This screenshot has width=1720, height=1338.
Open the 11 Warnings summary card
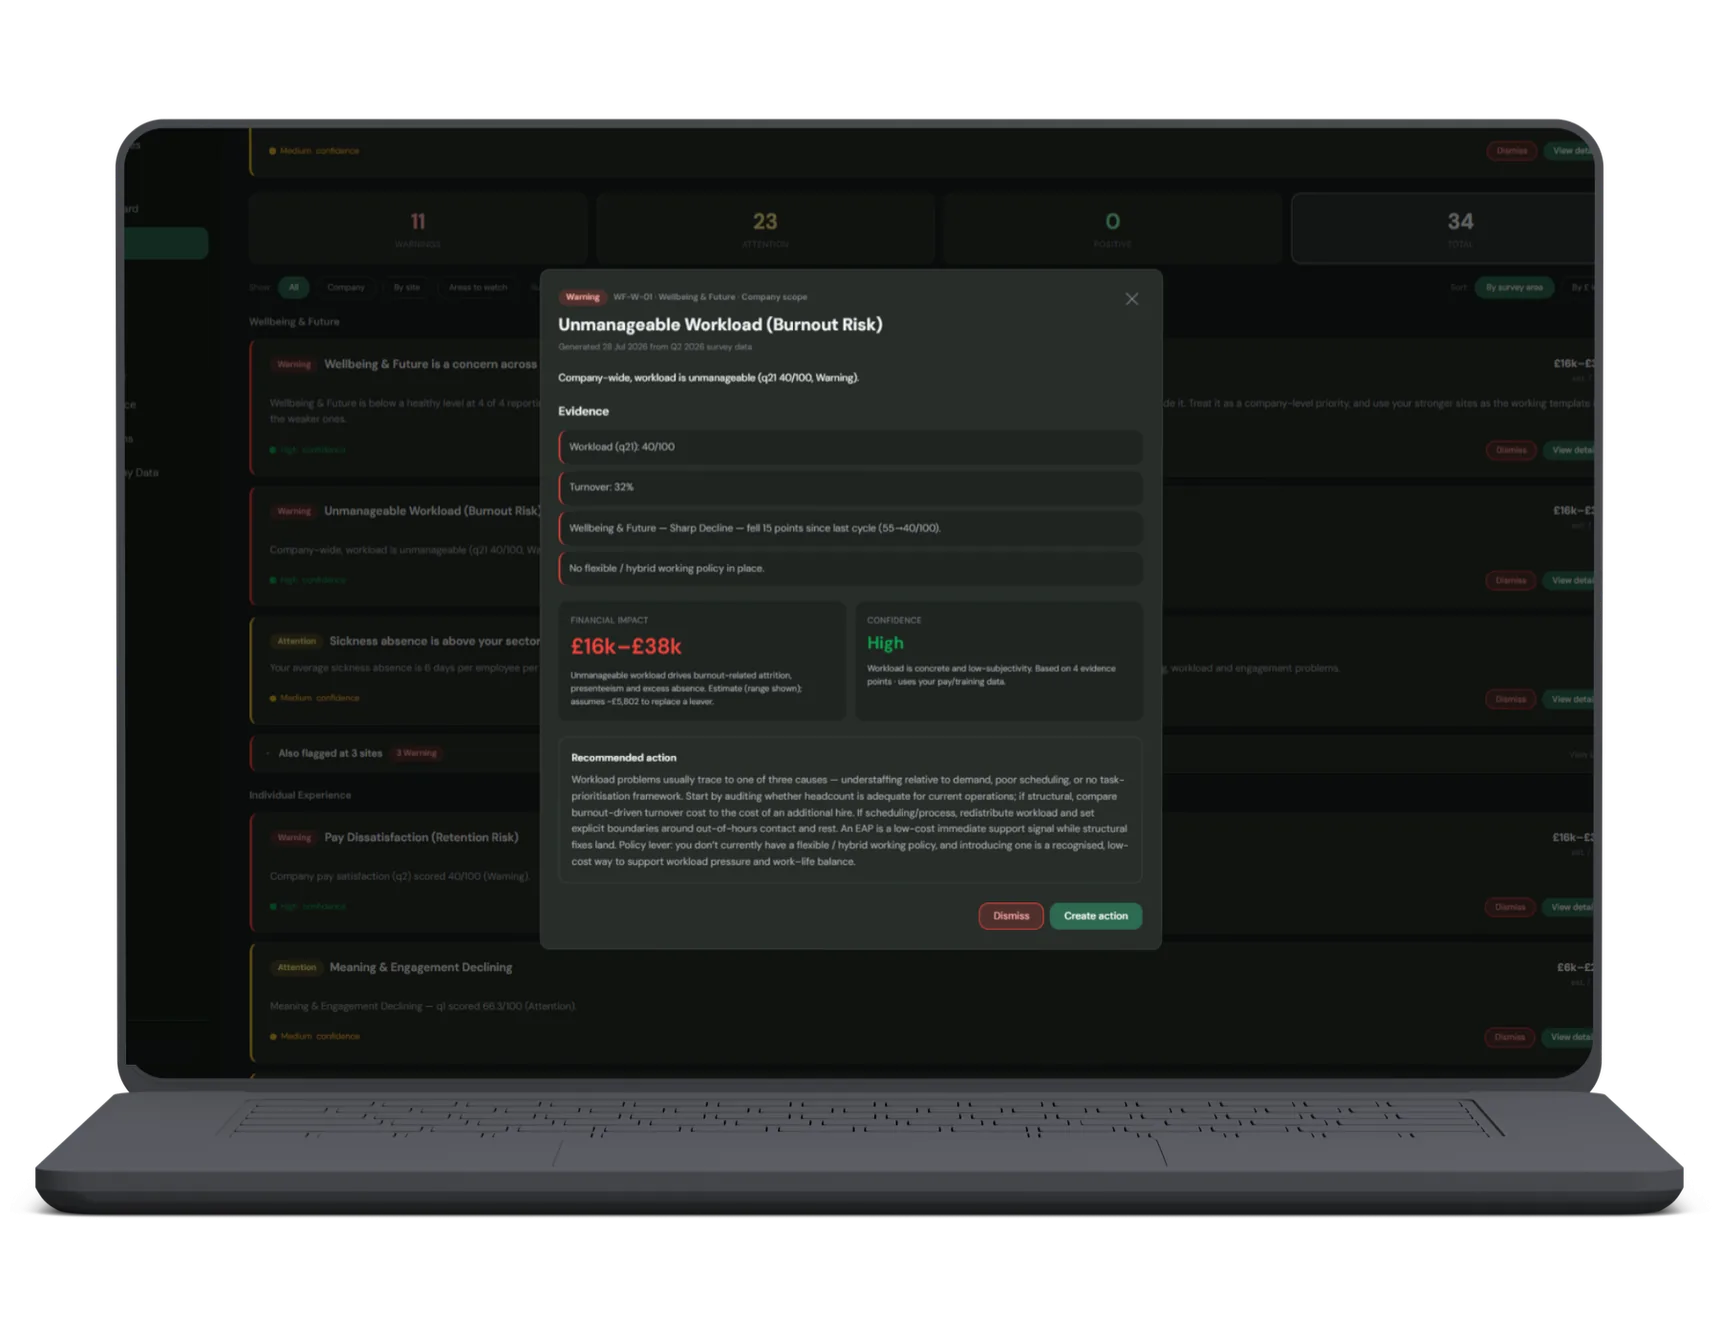click(x=417, y=228)
